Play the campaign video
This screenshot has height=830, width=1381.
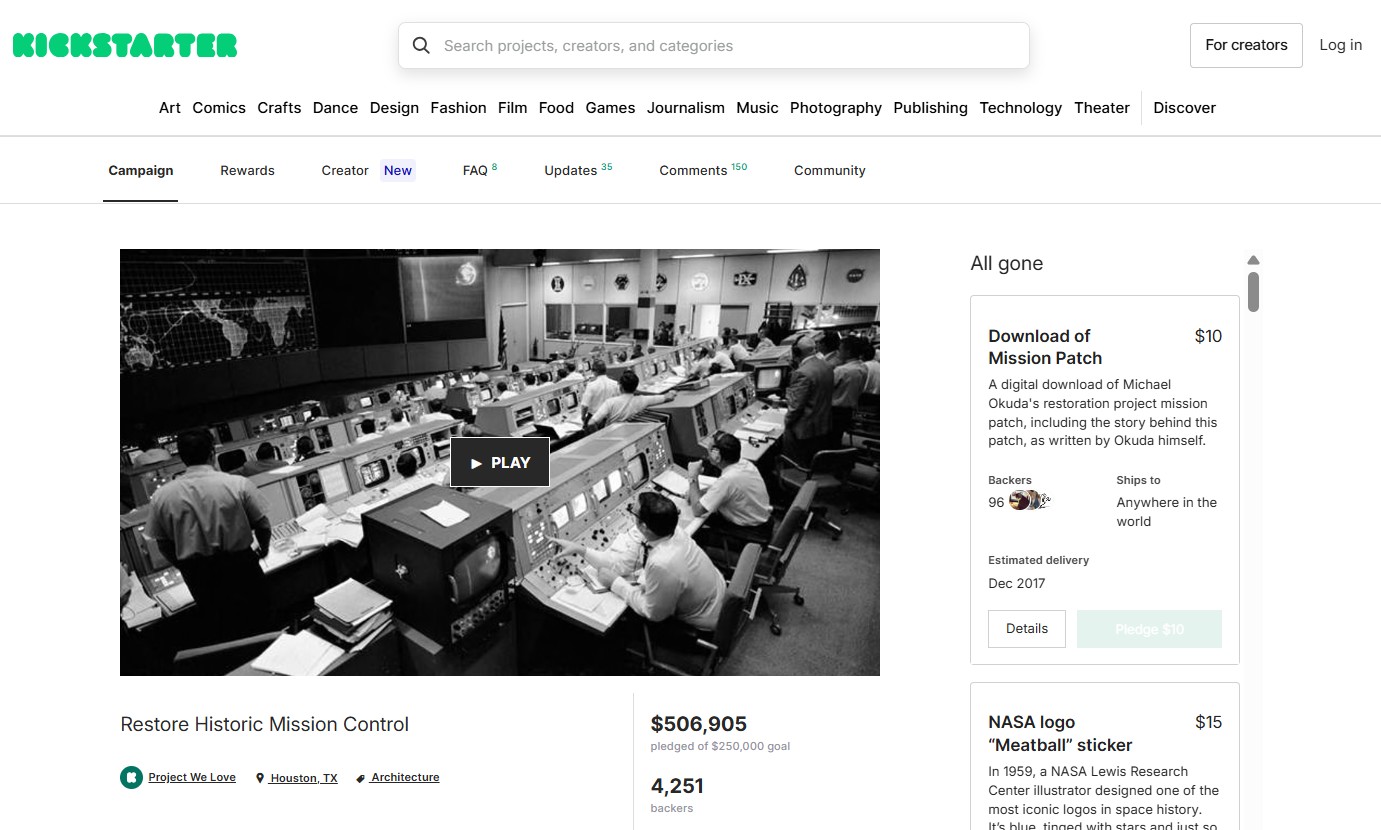pos(500,463)
